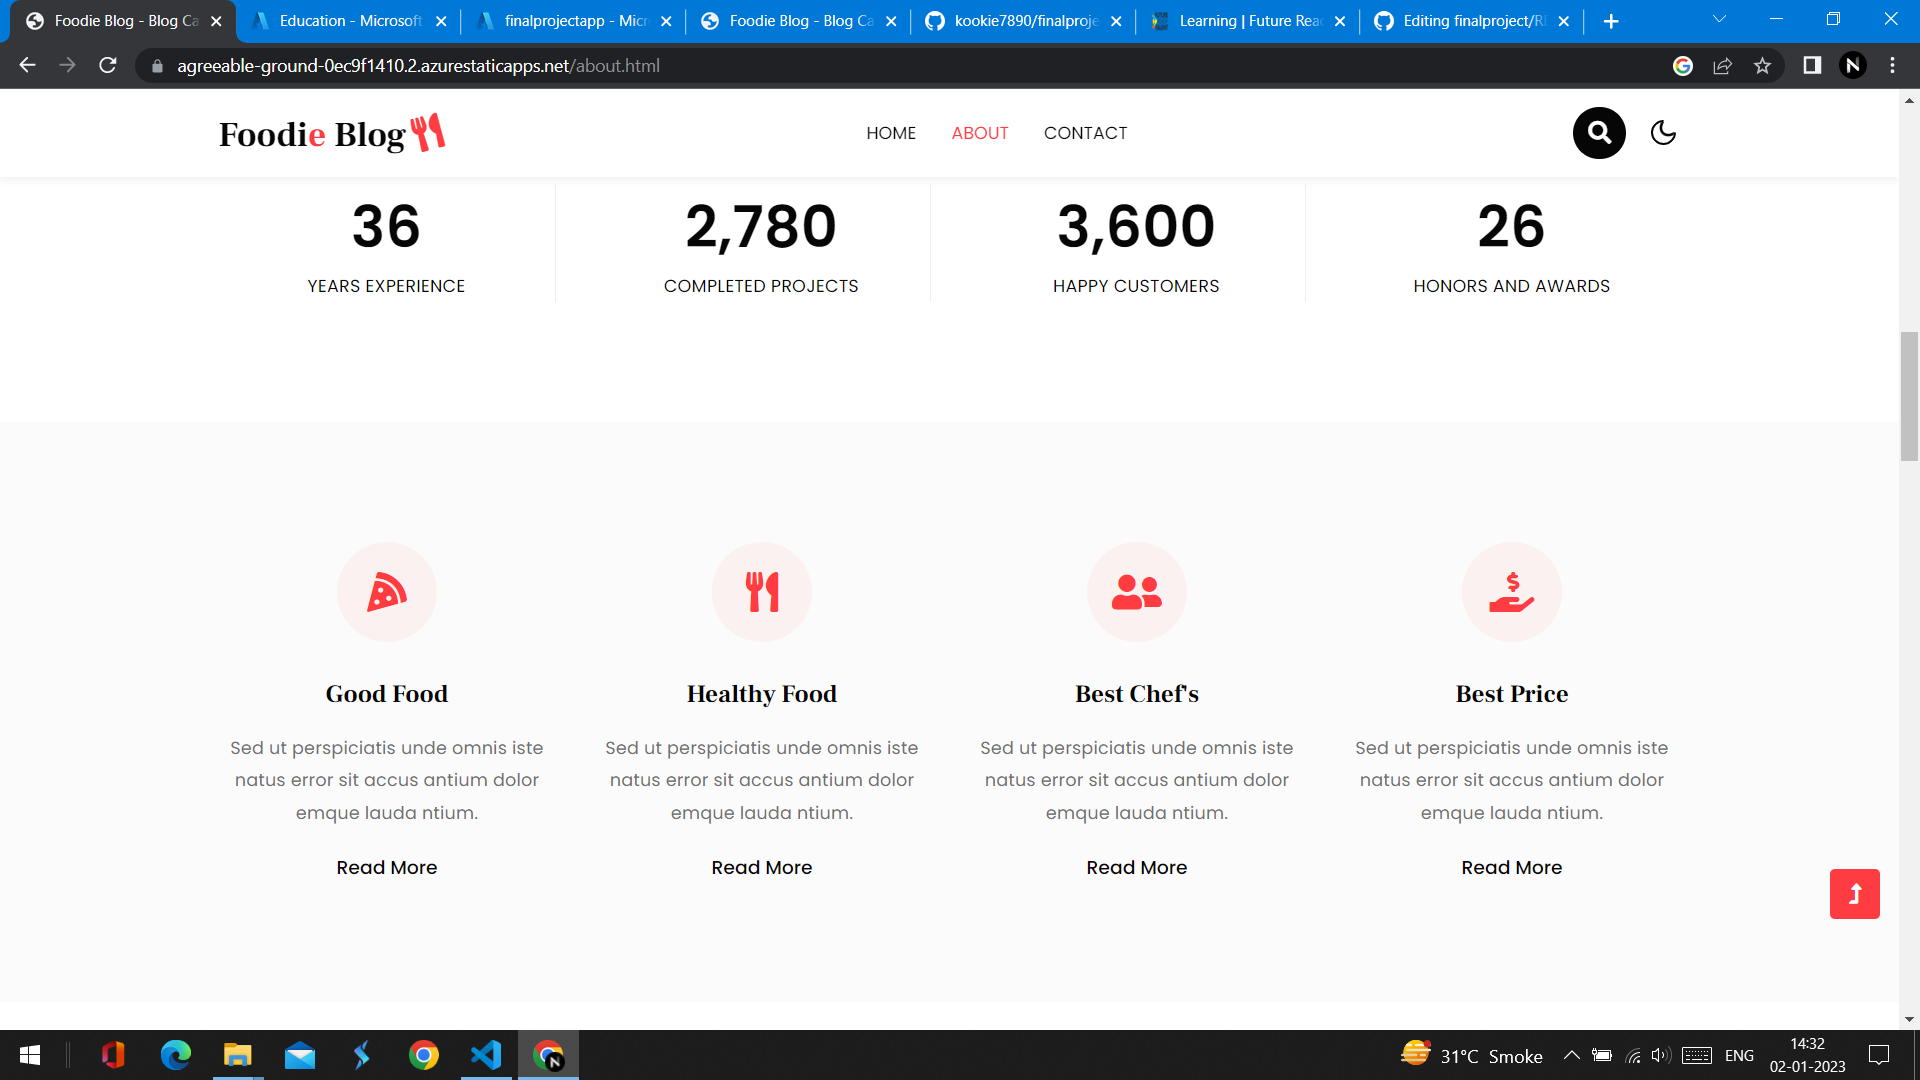Open Windows Start menu
This screenshot has height=1080, width=1920.
[30, 1055]
